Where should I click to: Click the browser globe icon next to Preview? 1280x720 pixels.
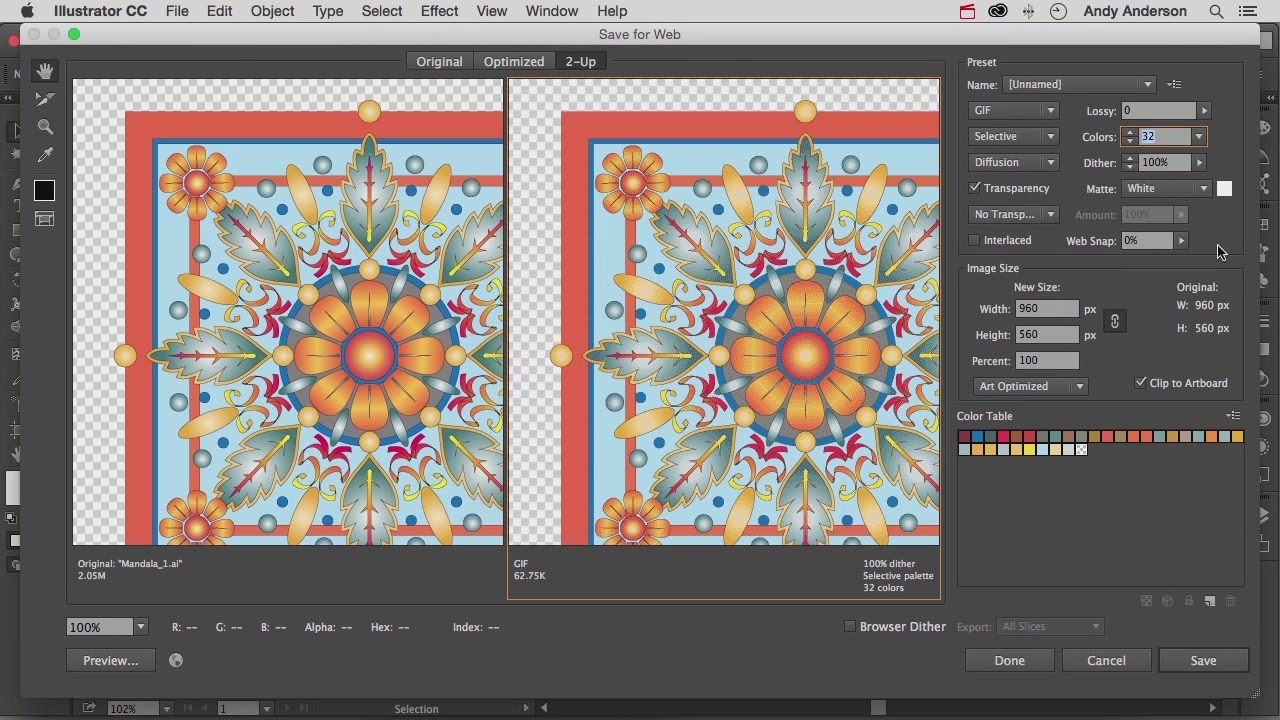[176, 660]
